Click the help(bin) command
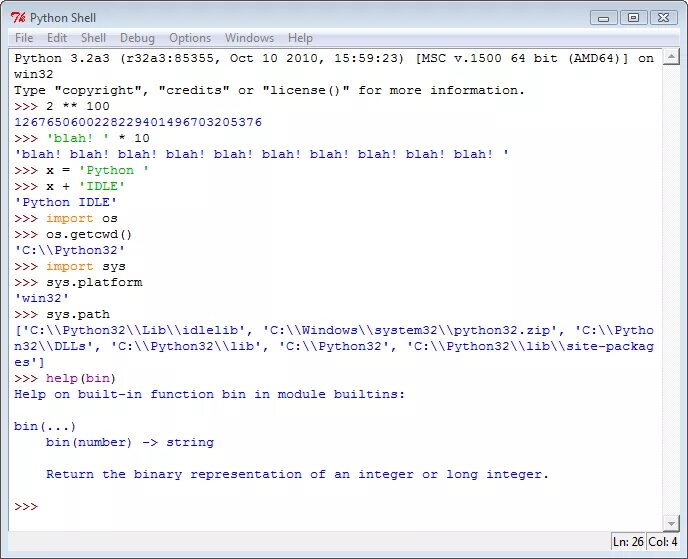This screenshot has width=688, height=559. [x=65, y=378]
